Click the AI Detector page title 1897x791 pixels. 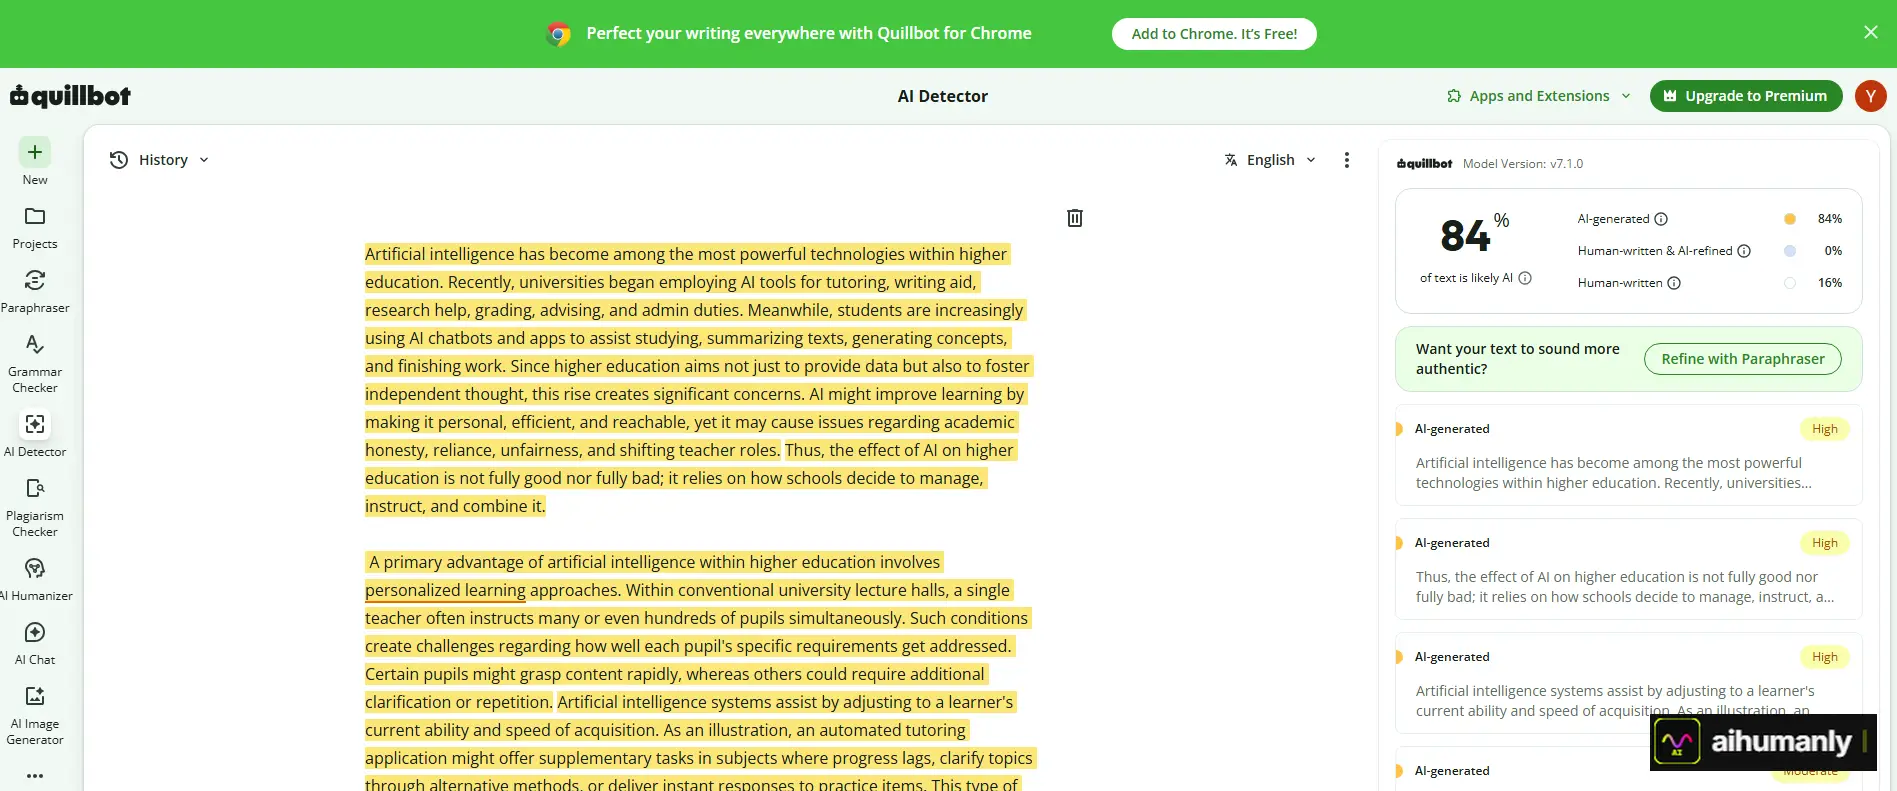943,96
